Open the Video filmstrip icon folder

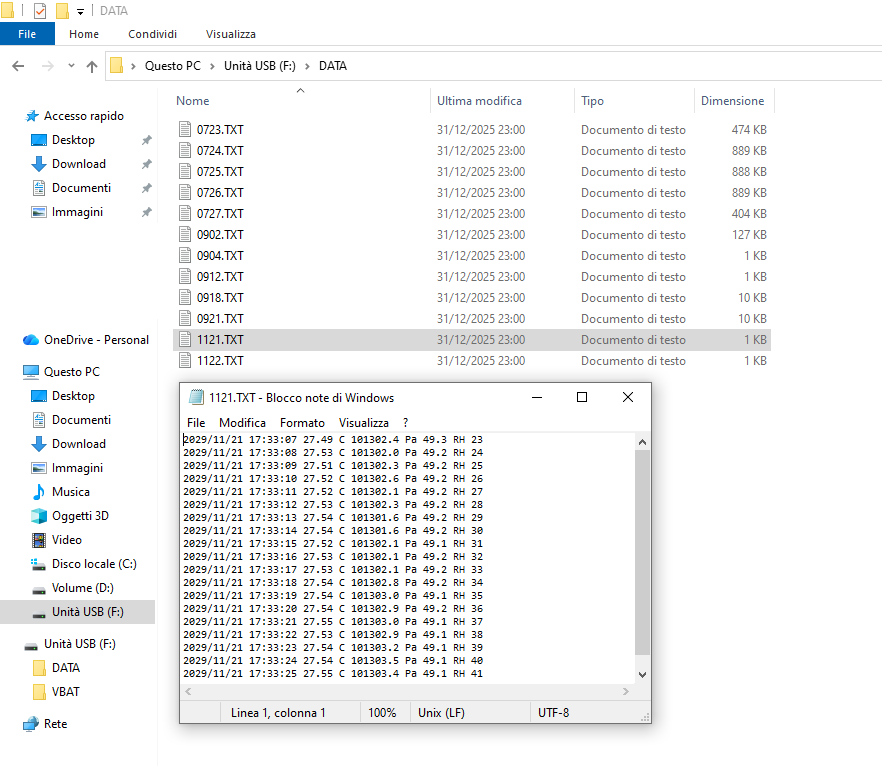coord(39,540)
